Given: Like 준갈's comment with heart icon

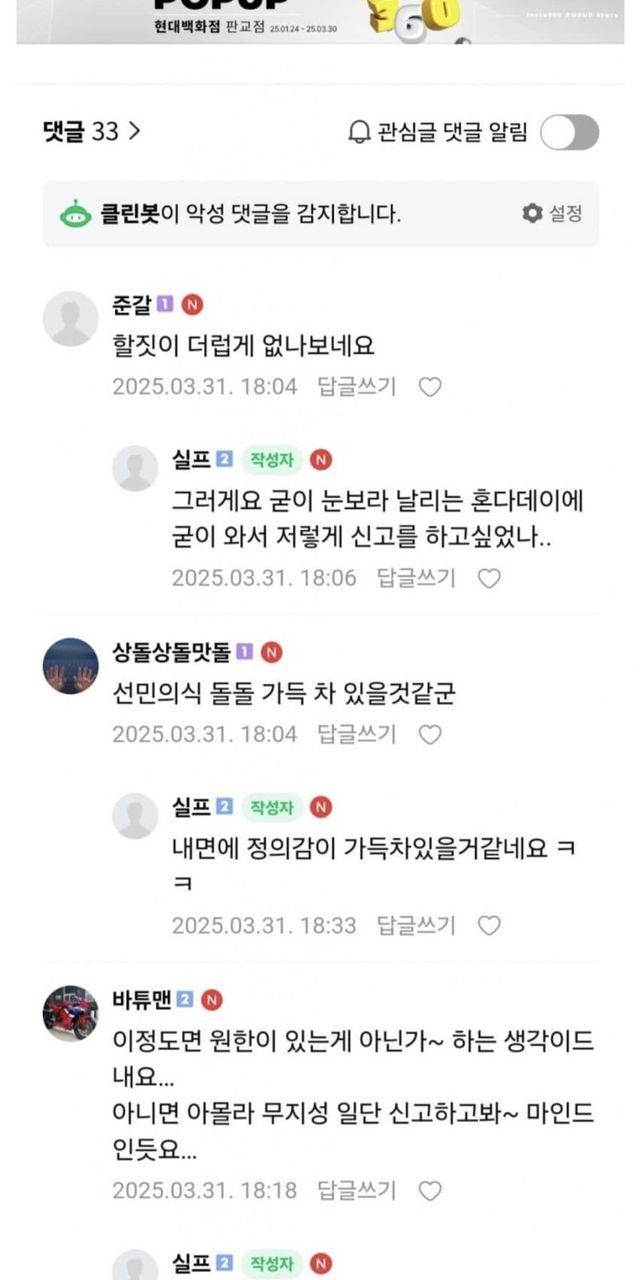Looking at the screenshot, I should tap(430, 387).
